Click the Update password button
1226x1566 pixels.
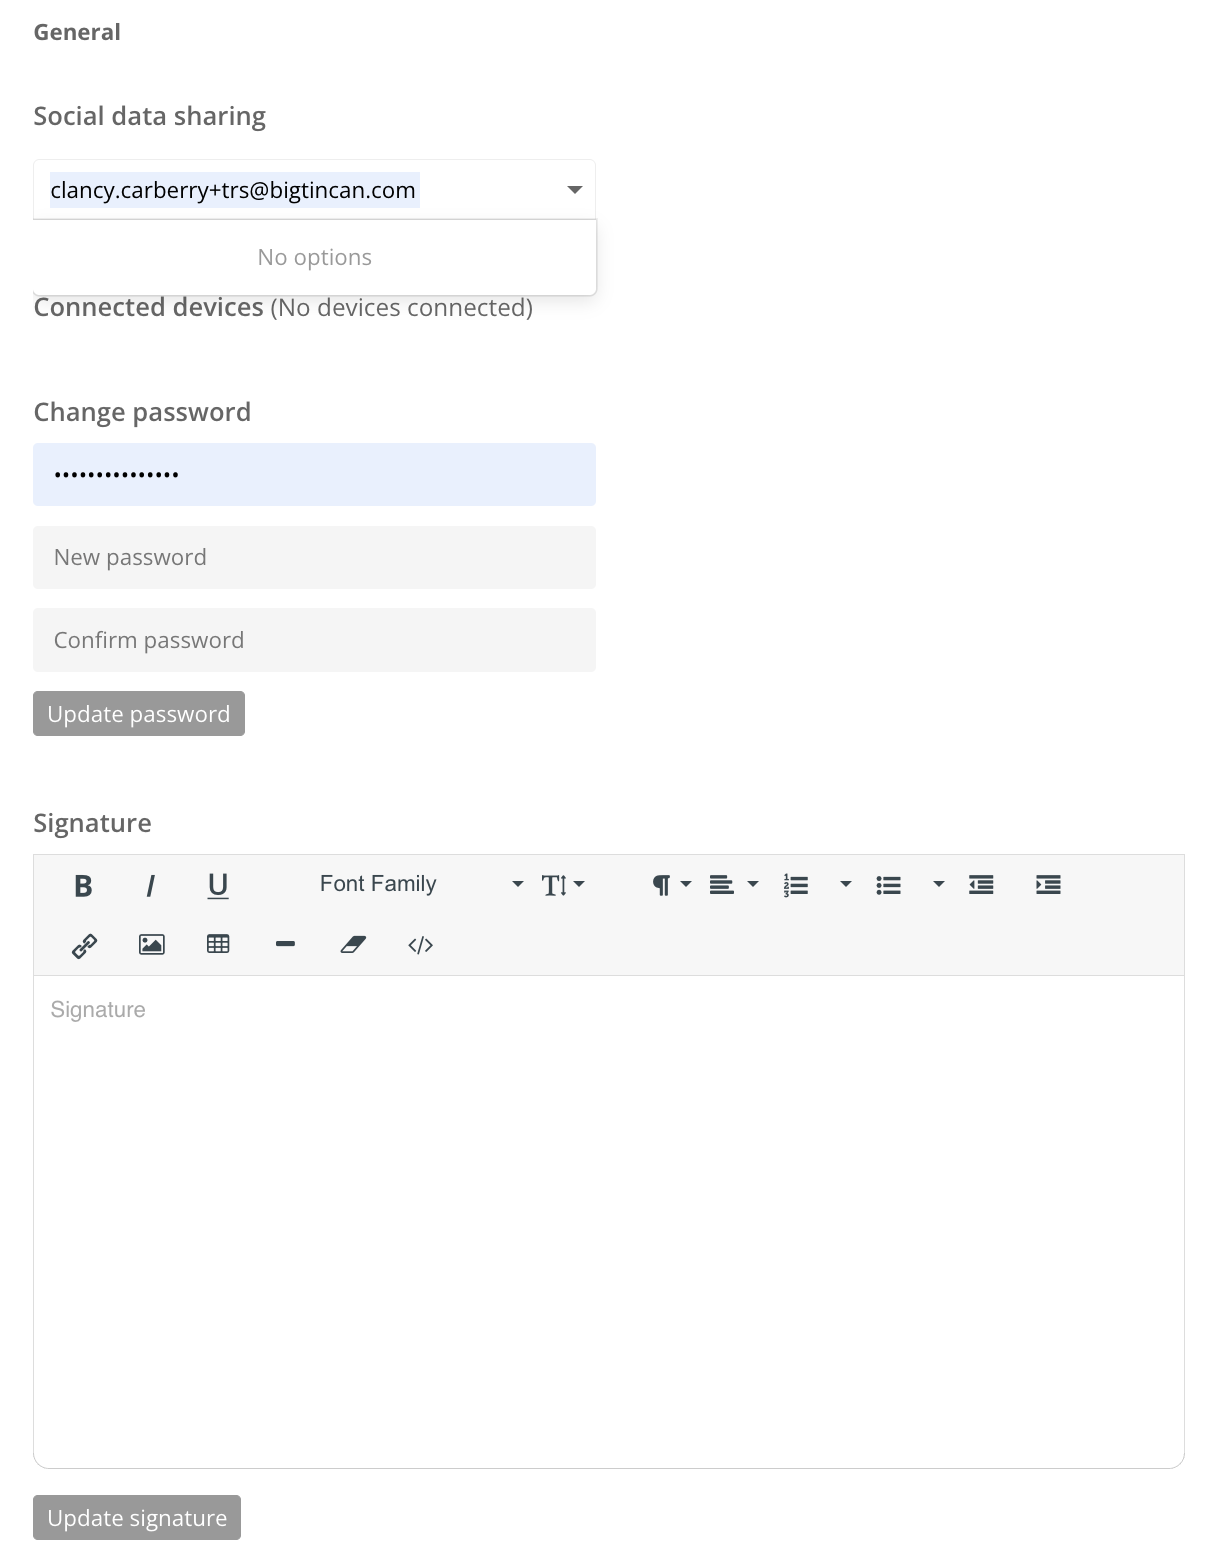[x=138, y=713]
